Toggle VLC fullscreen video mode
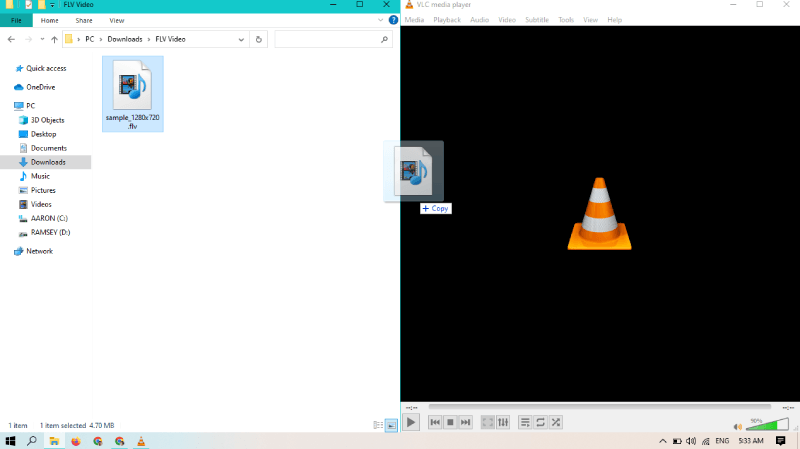This screenshot has width=800, height=449. tap(488, 422)
